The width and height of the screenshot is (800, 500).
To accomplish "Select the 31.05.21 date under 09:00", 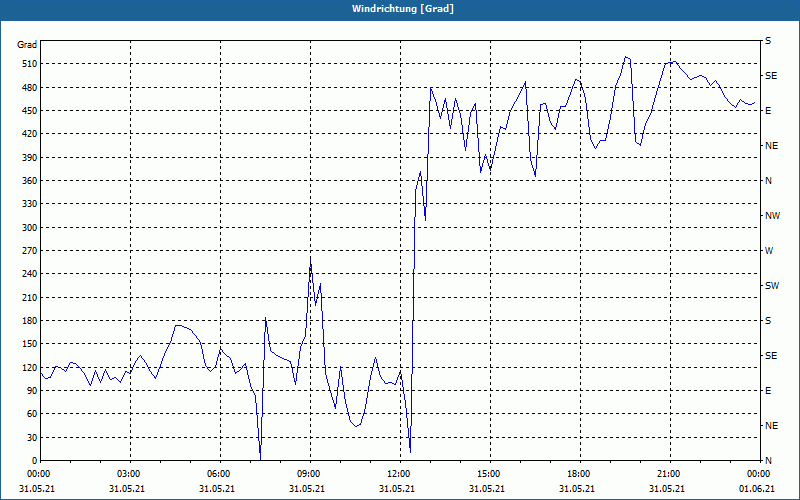I will 307,488.
